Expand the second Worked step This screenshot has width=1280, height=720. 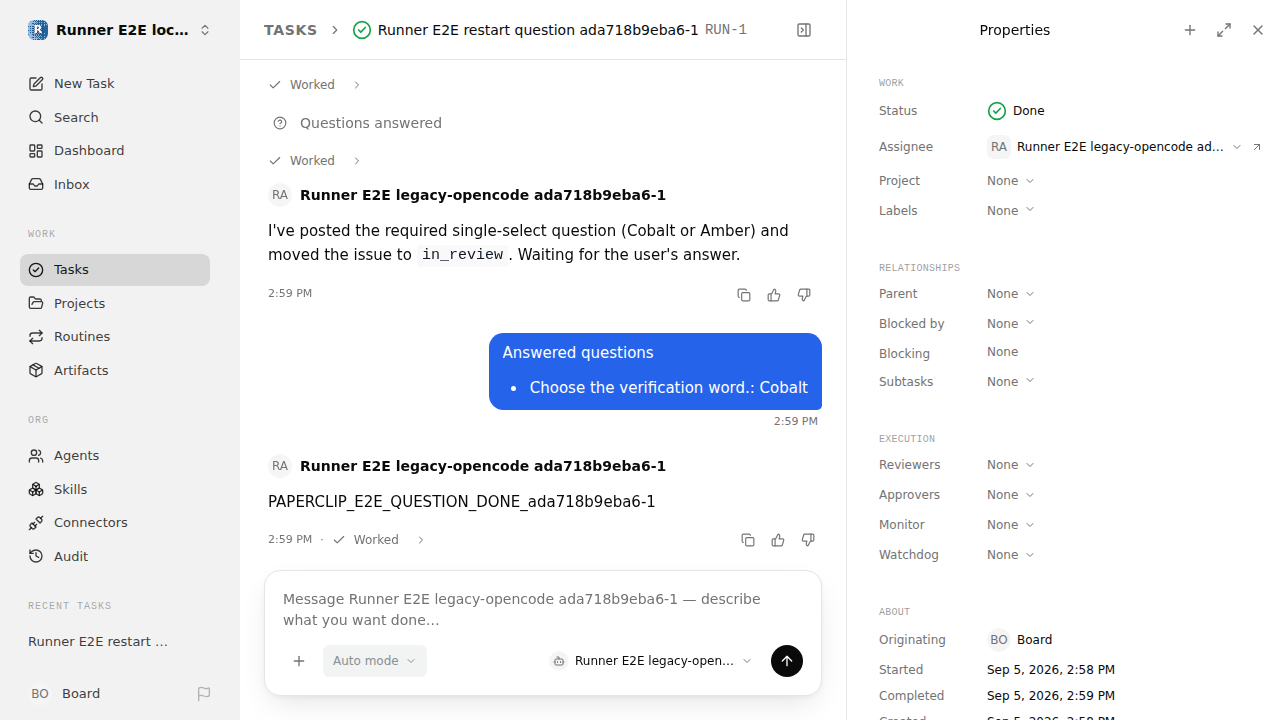pyautogui.click(x=314, y=161)
